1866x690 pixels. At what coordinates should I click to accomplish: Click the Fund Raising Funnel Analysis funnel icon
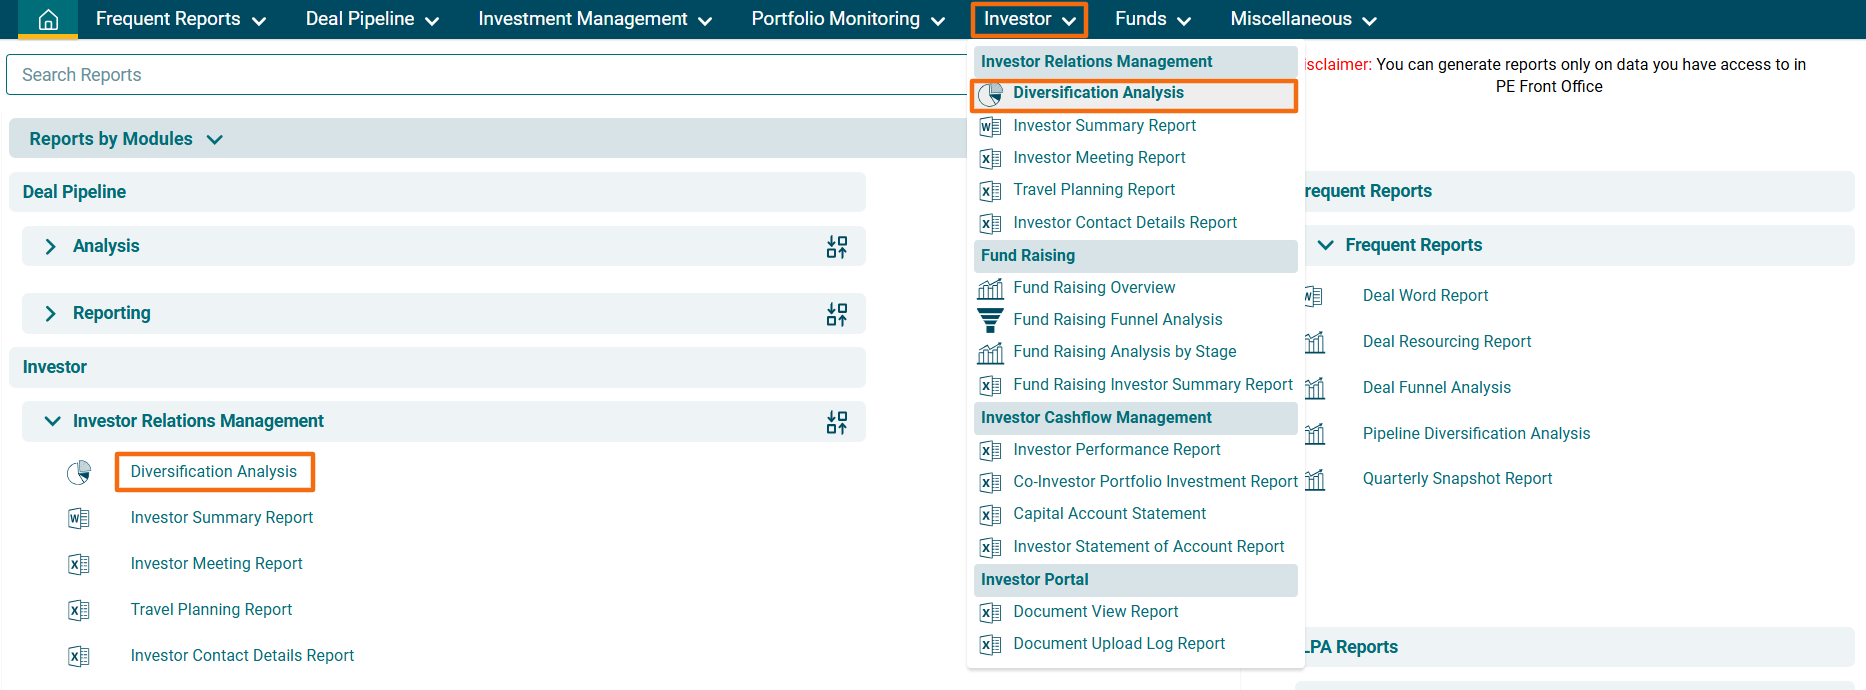990,320
